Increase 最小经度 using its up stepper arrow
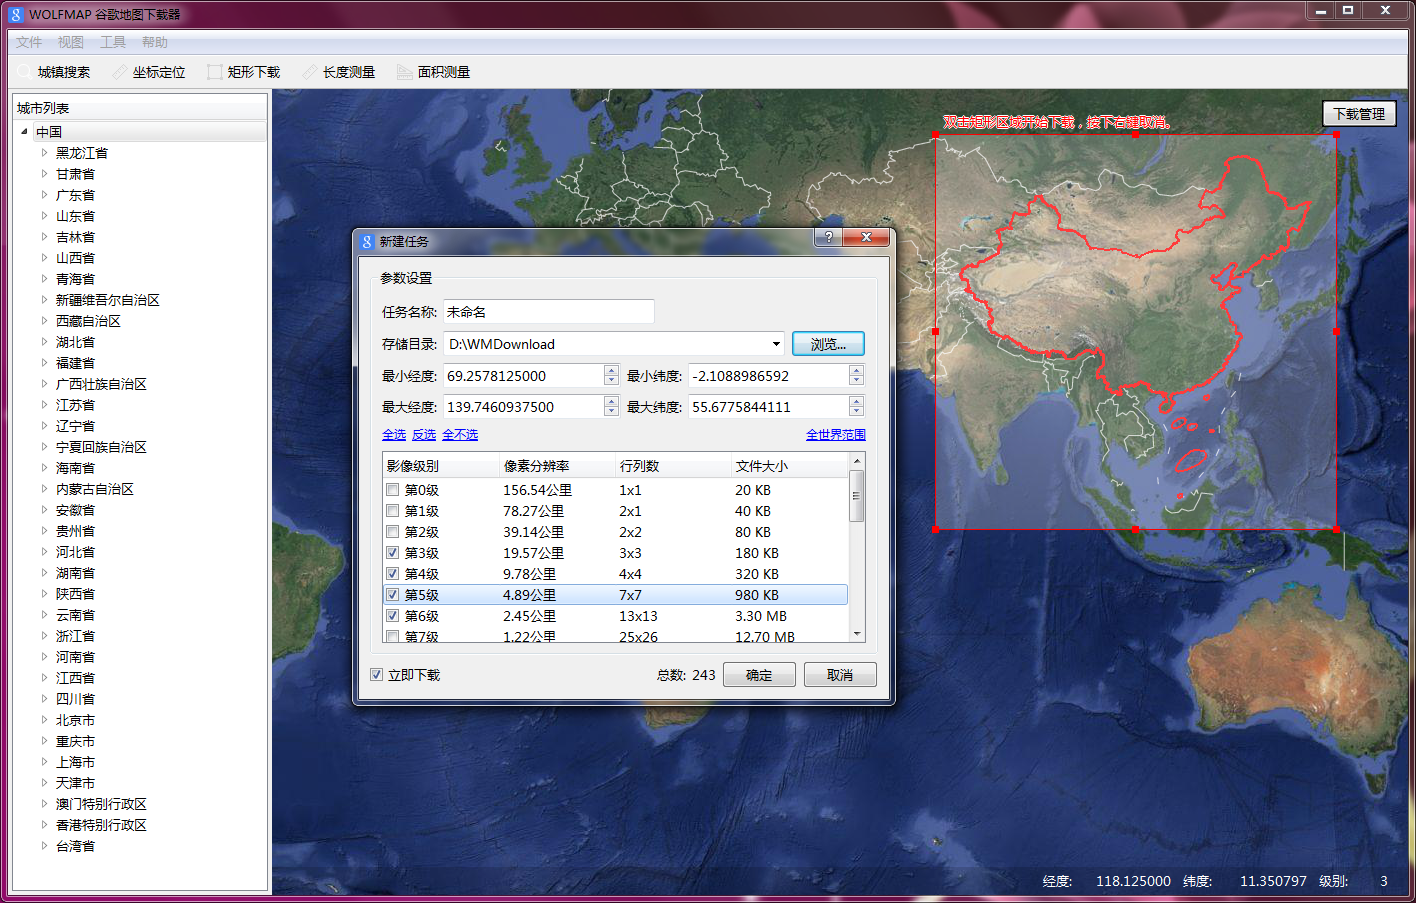The image size is (1416, 903). pos(610,370)
